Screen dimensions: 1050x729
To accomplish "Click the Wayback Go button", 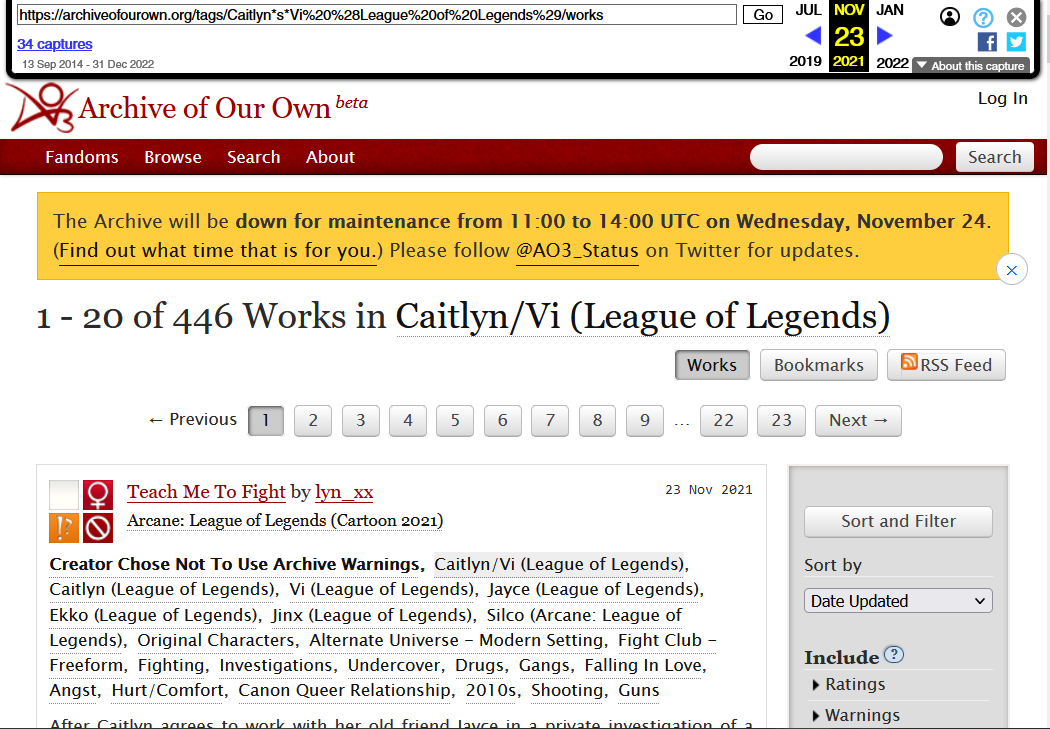I will click(763, 15).
